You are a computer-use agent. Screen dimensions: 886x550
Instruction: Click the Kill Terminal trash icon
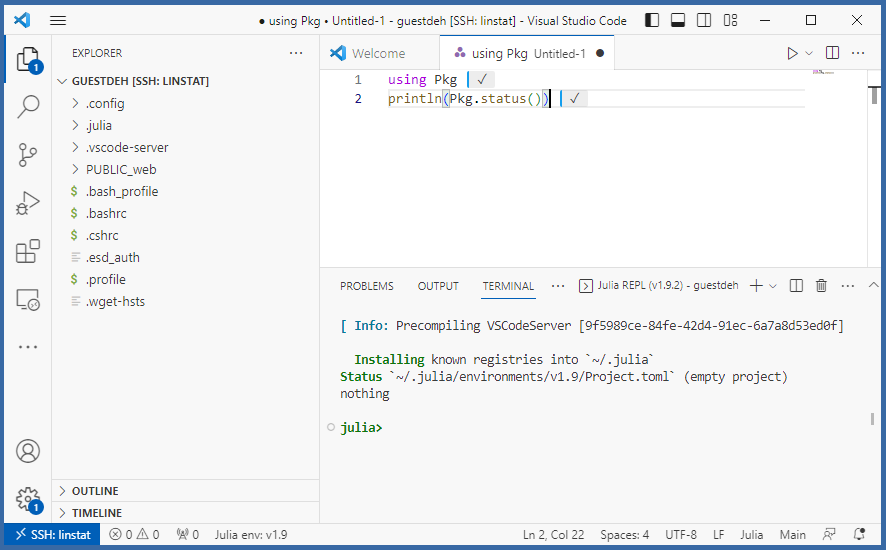821,286
